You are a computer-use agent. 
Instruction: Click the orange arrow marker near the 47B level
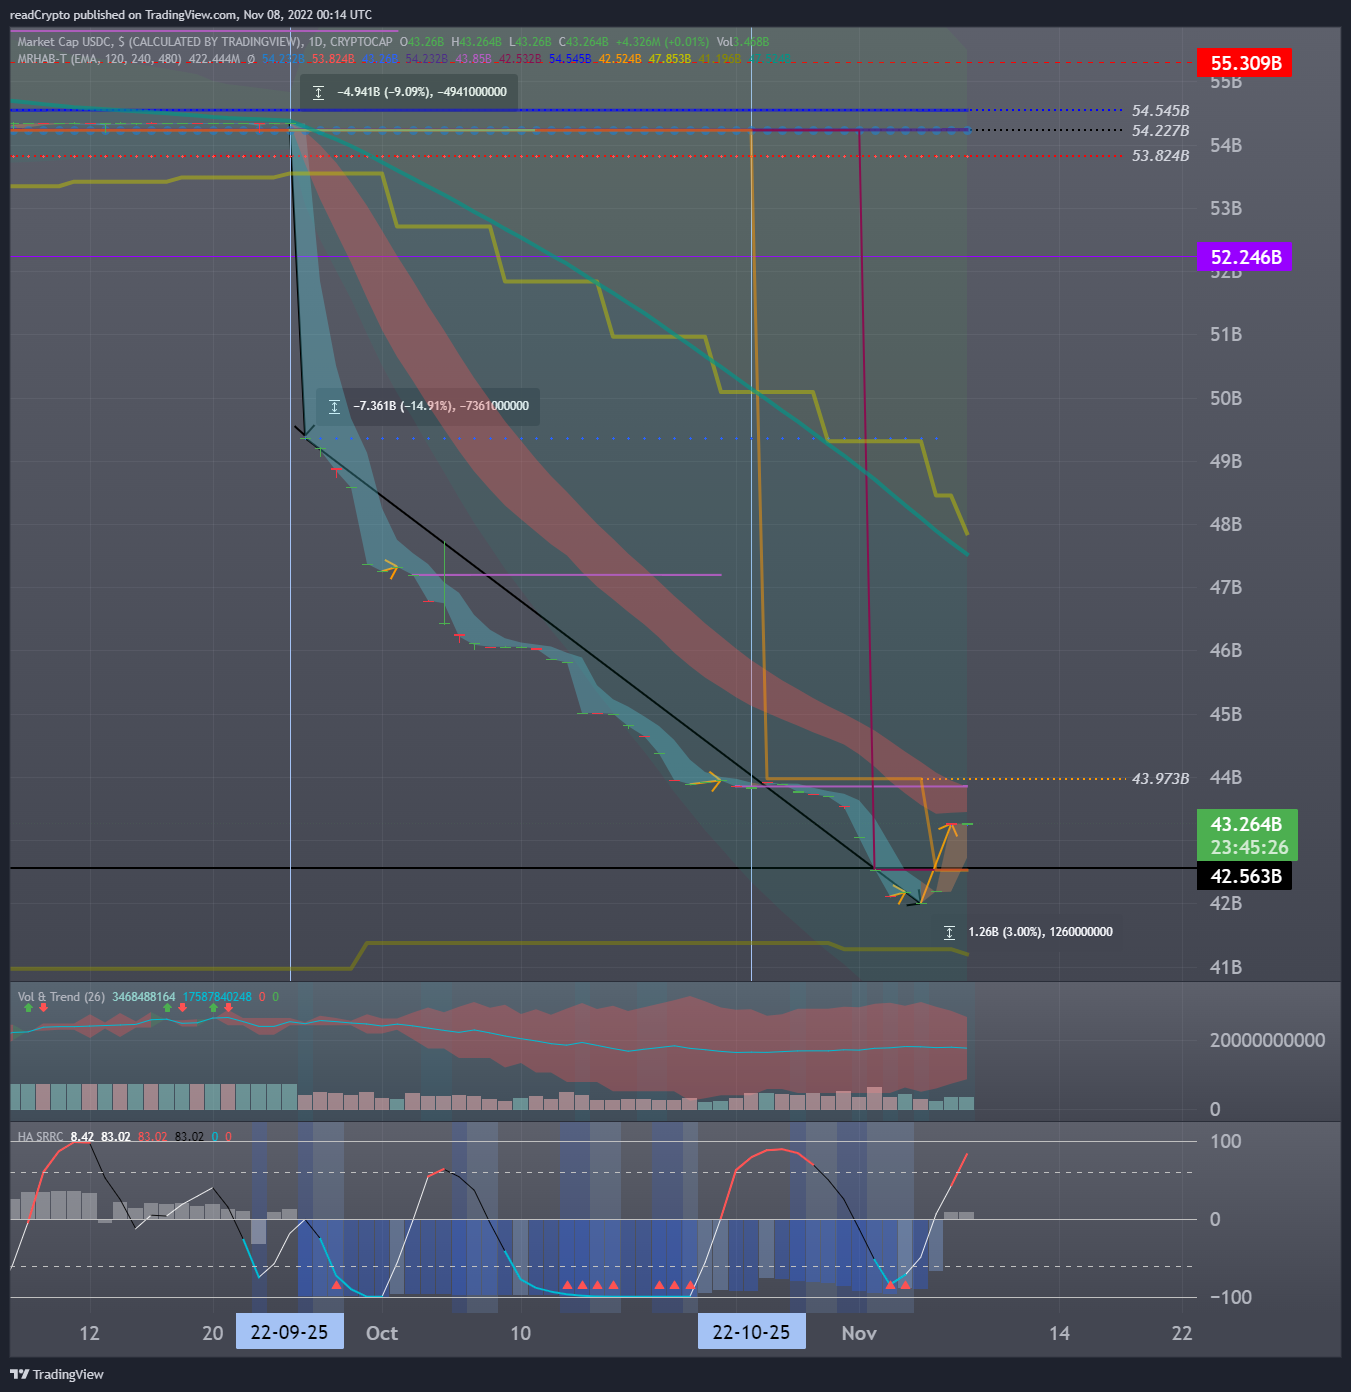pyautogui.click(x=390, y=570)
